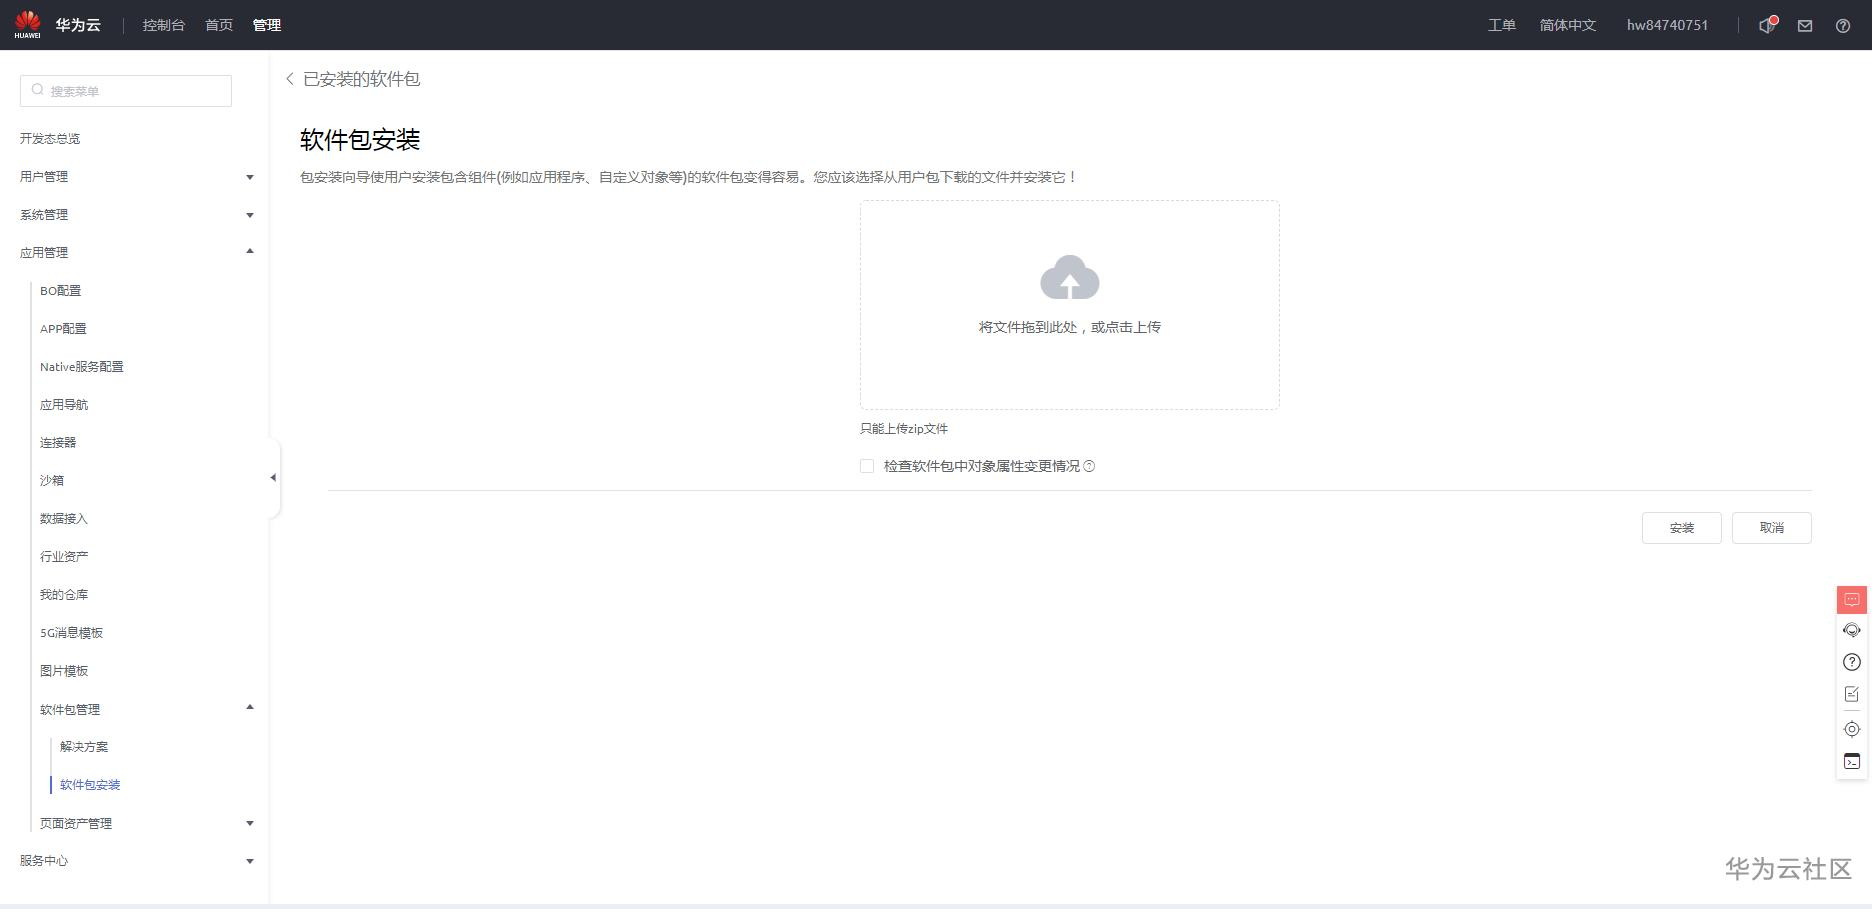The image size is (1872, 909).
Task: Open 连接器 in the sidebar
Action: [58, 443]
